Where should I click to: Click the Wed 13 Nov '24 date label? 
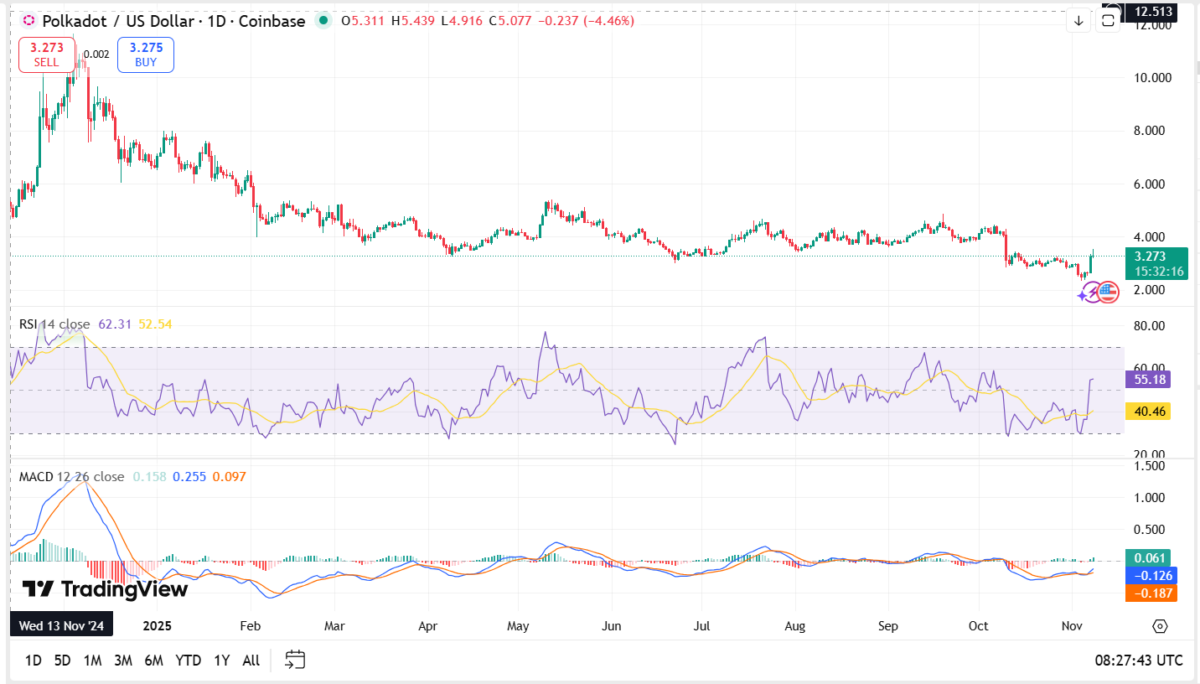tap(61, 624)
